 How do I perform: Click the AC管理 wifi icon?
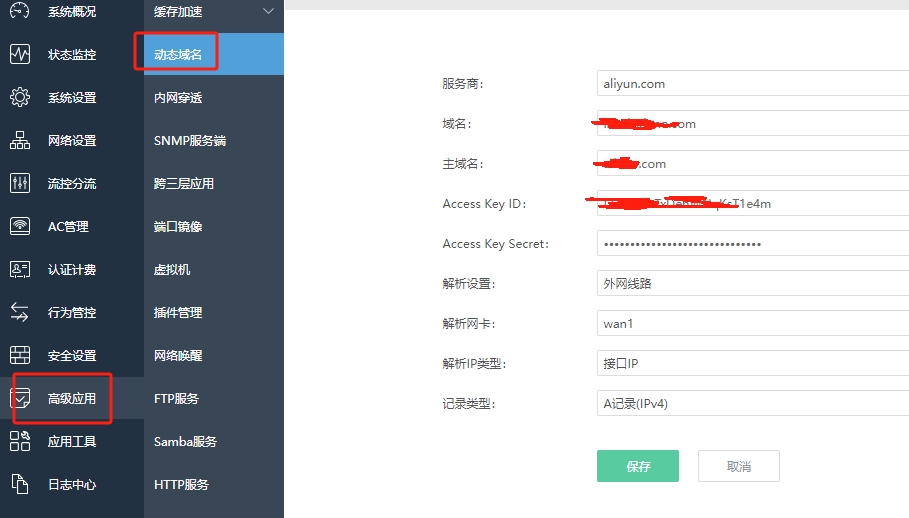(20, 226)
